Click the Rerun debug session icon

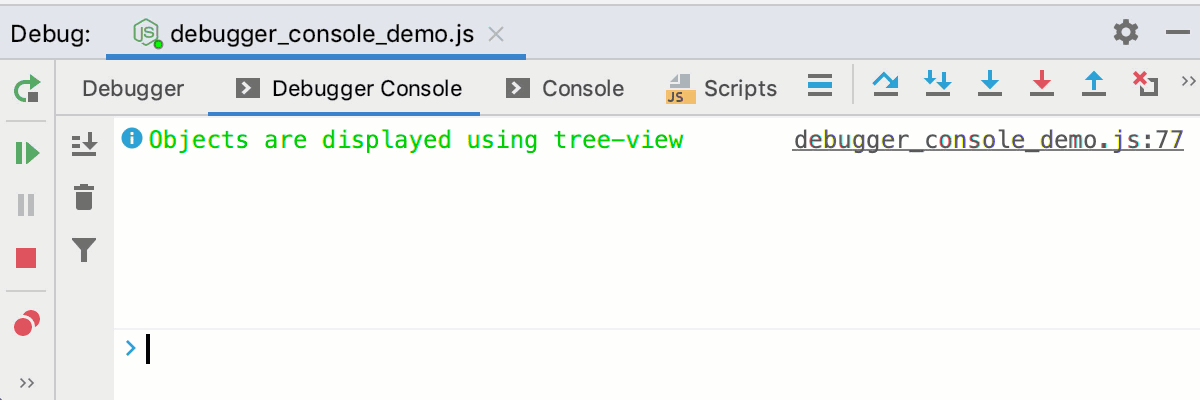pyautogui.click(x=26, y=89)
